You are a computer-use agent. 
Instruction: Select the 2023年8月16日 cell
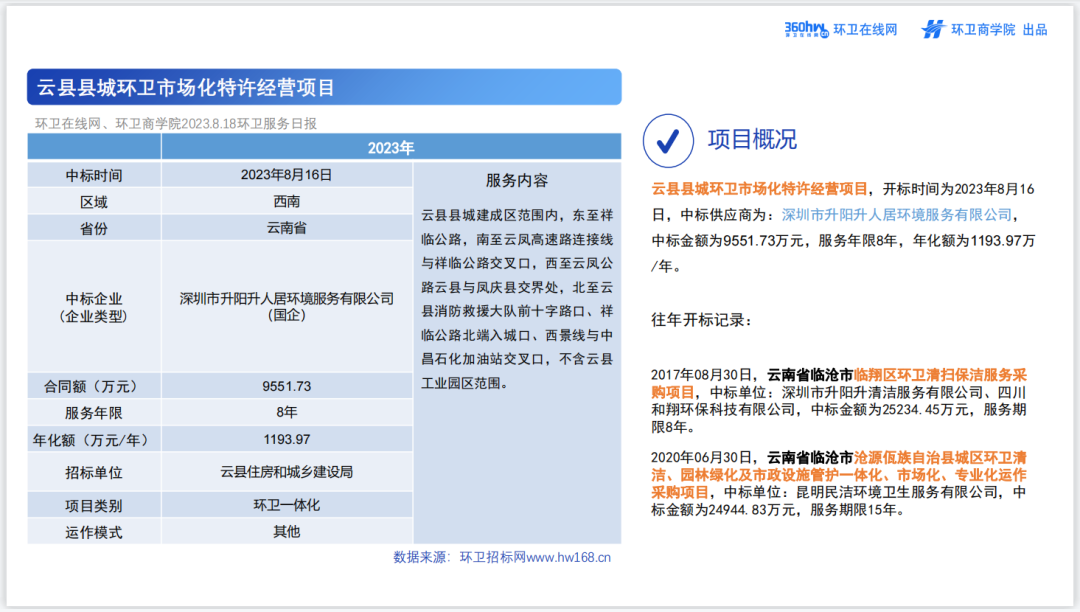coord(287,175)
